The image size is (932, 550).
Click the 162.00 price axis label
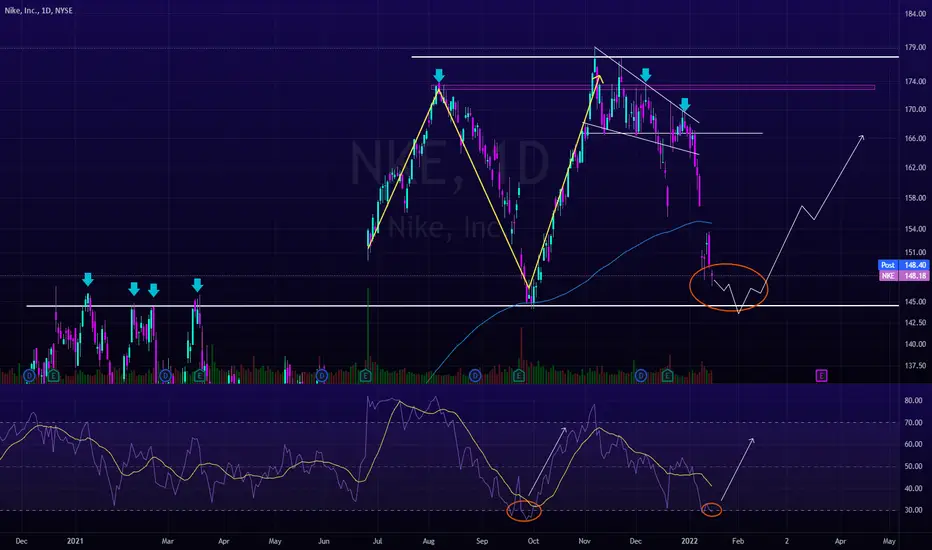click(915, 168)
